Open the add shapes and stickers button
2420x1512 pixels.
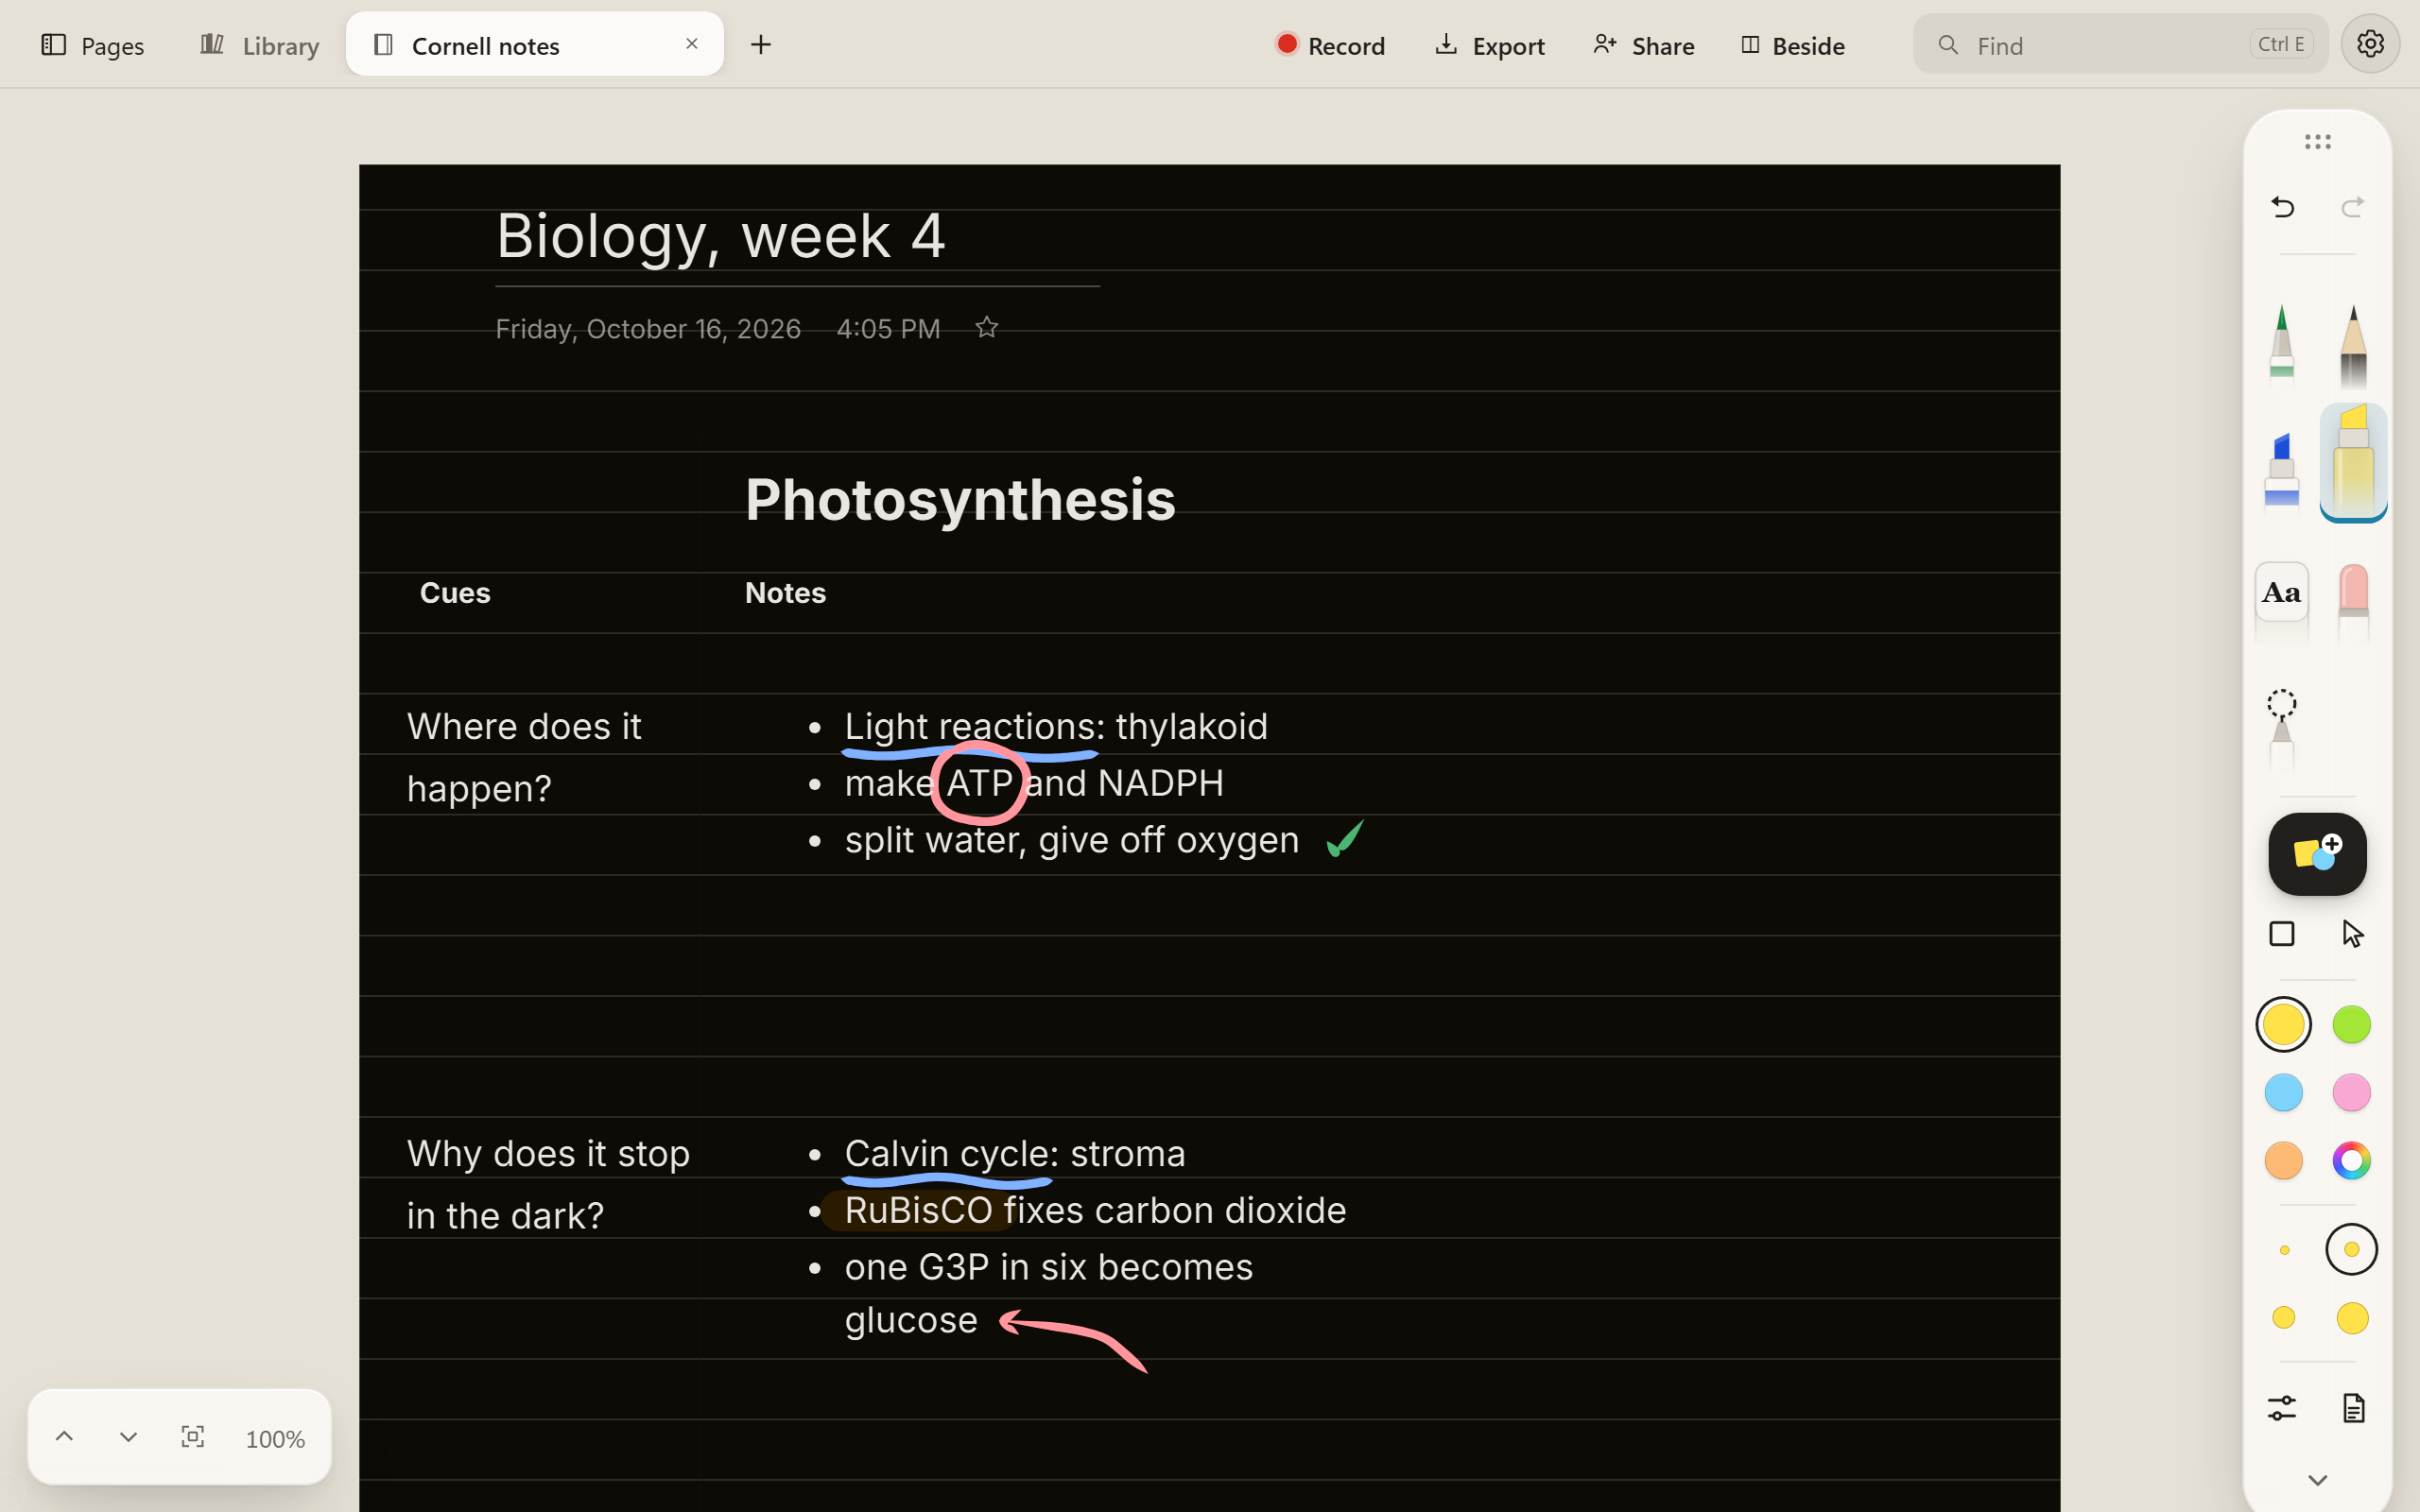tap(2317, 853)
